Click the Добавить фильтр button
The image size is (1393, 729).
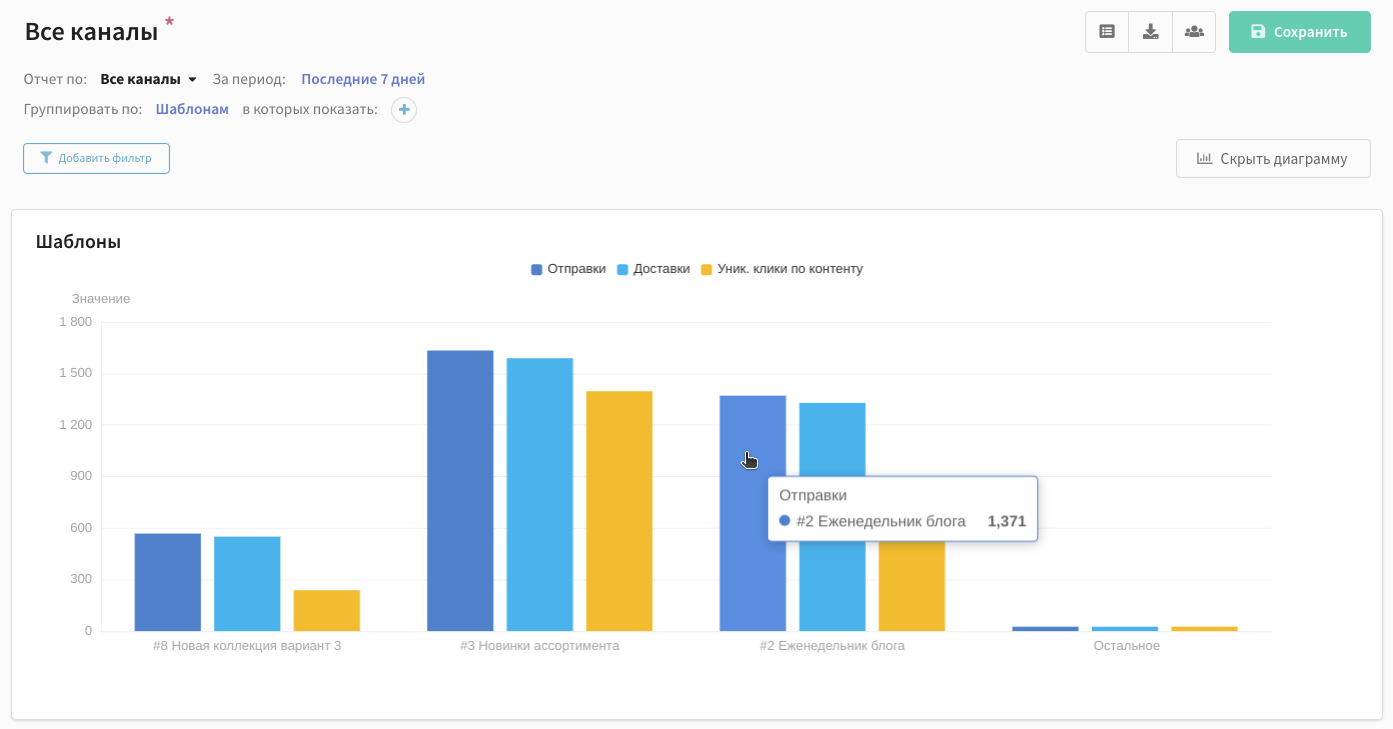pos(96,157)
